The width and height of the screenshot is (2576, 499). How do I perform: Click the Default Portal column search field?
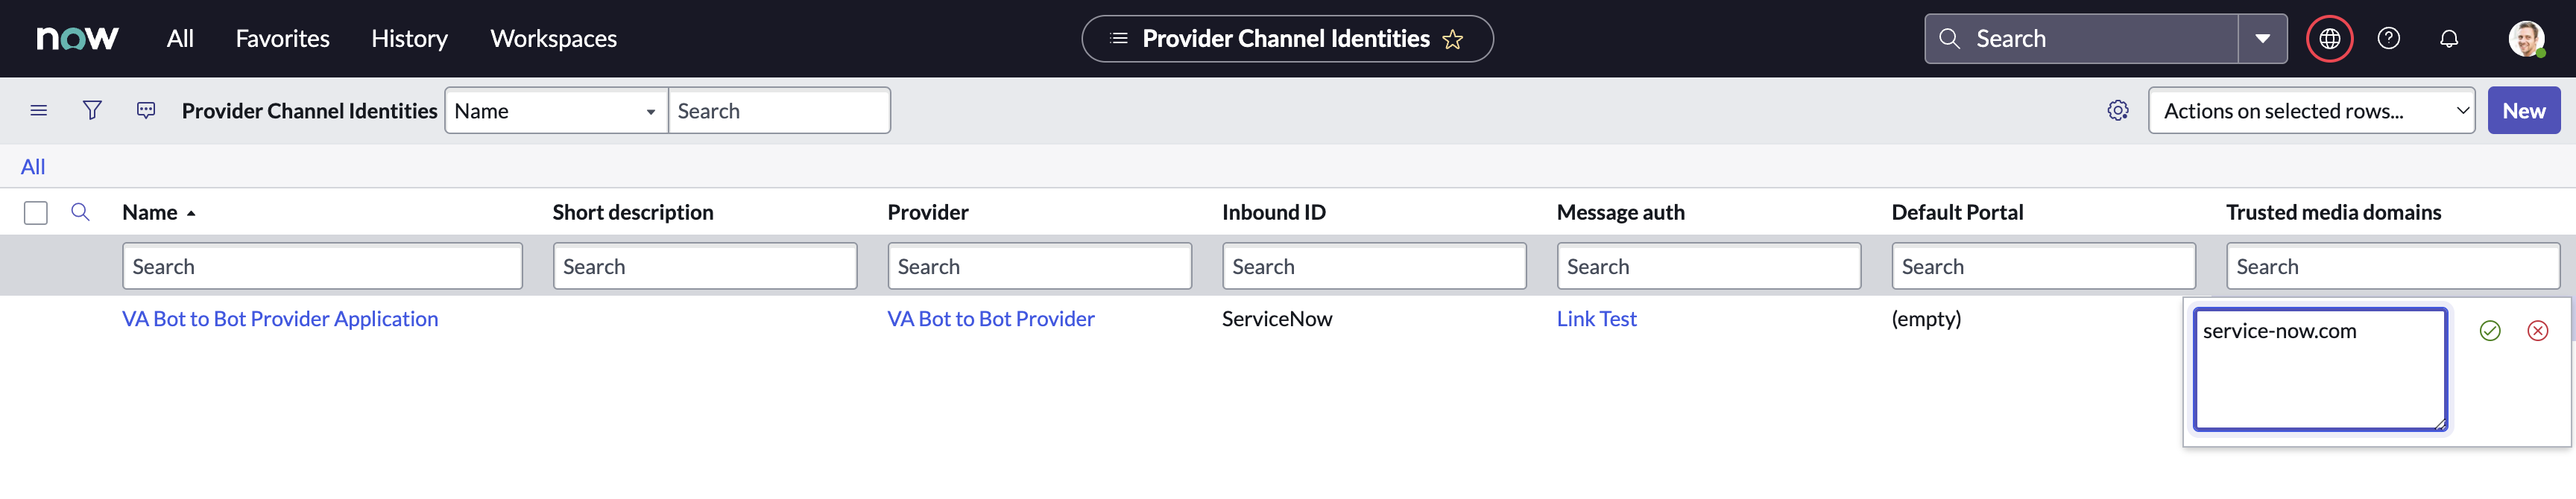tap(2043, 266)
